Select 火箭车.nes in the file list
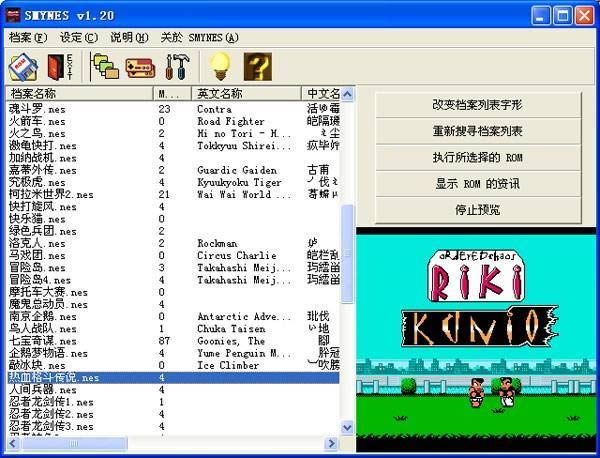This screenshot has width=600, height=458. (37, 121)
